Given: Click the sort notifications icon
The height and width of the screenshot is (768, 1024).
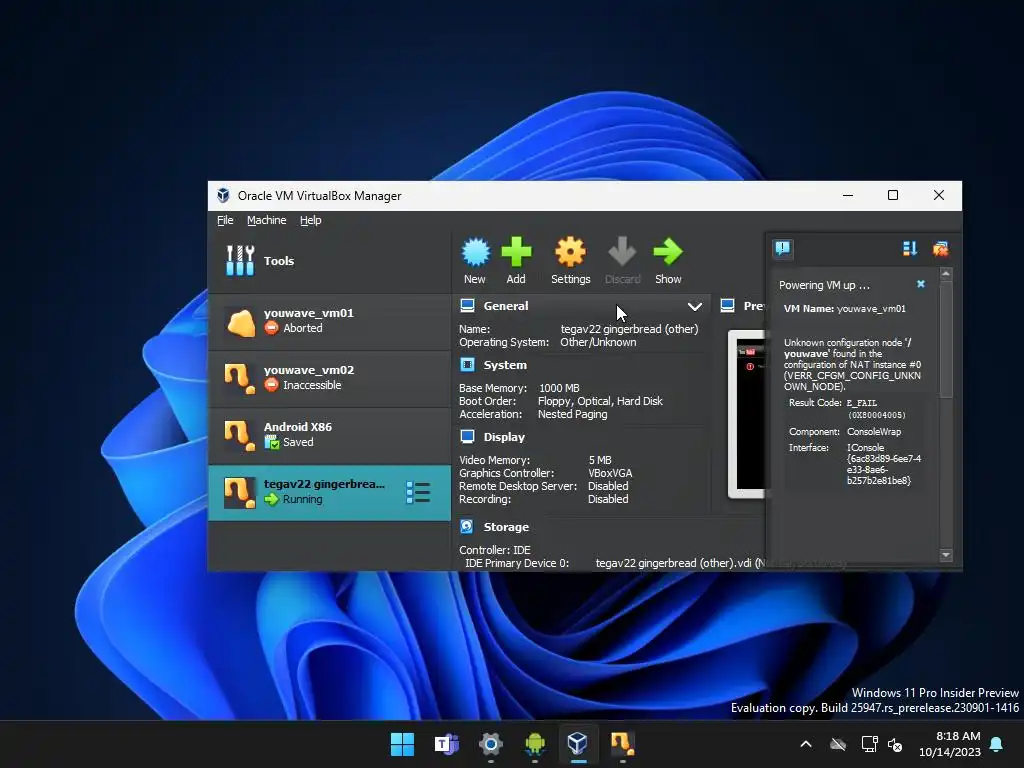Looking at the screenshot, I should 910,249.
